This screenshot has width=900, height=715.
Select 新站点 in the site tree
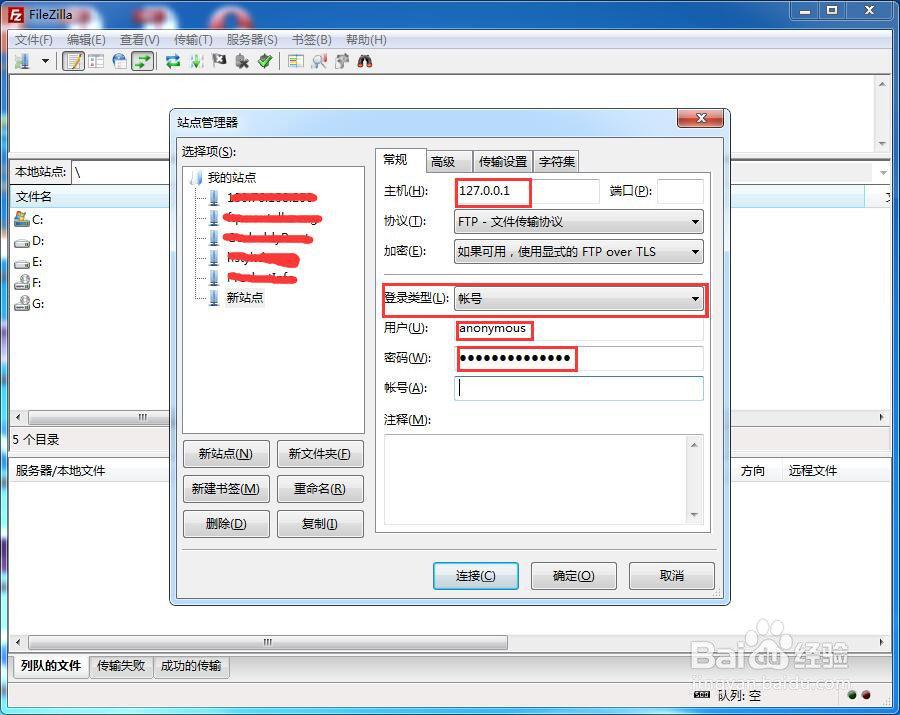(x=245, y=297)
